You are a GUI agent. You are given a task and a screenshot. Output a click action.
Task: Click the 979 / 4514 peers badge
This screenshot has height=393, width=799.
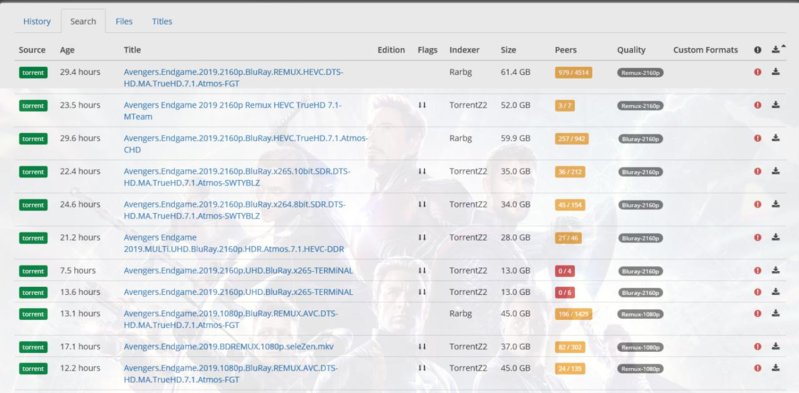click(573, 72)
